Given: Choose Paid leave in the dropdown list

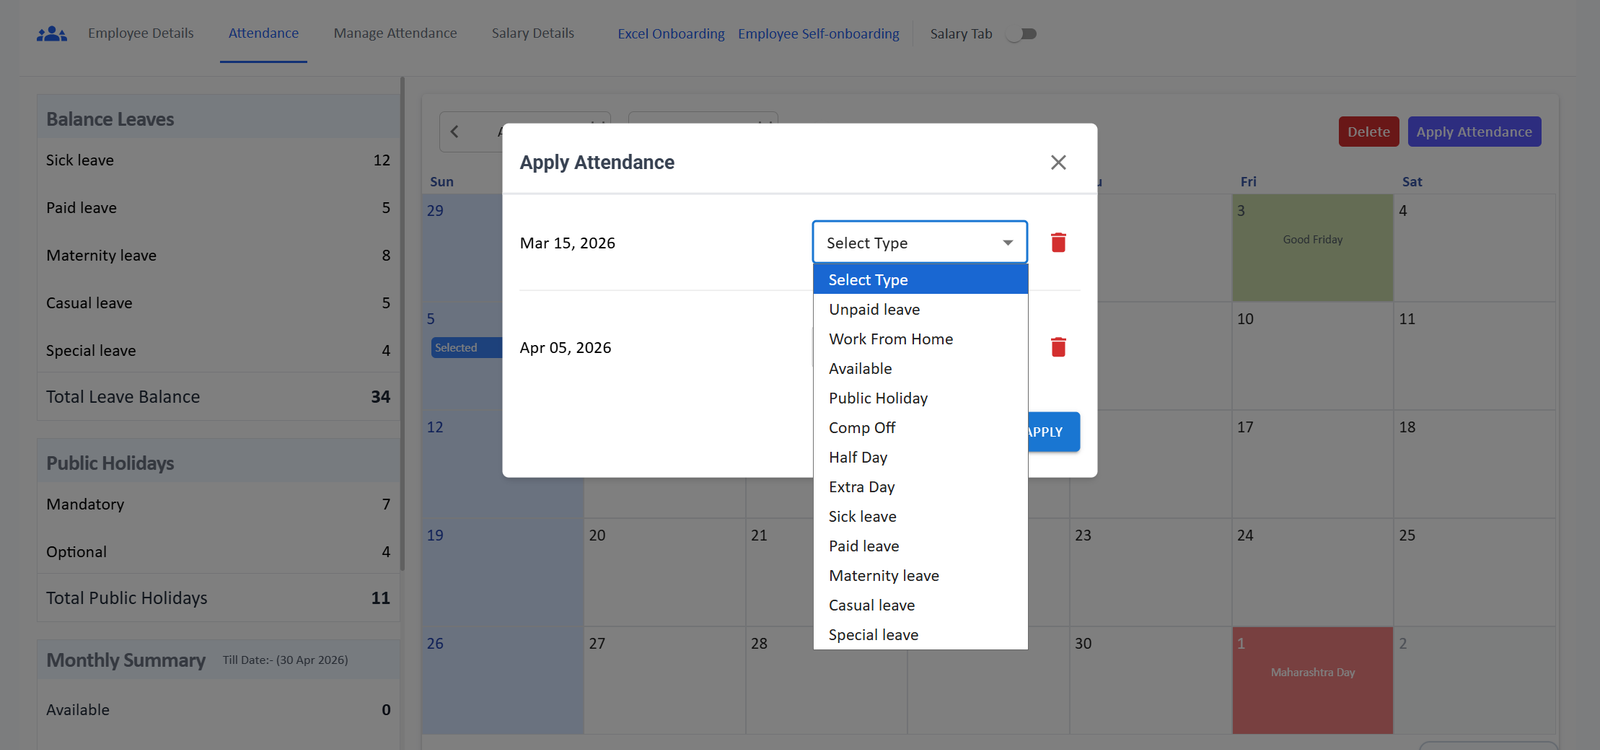Looking at the screenshot, I should tap(921, 546).
